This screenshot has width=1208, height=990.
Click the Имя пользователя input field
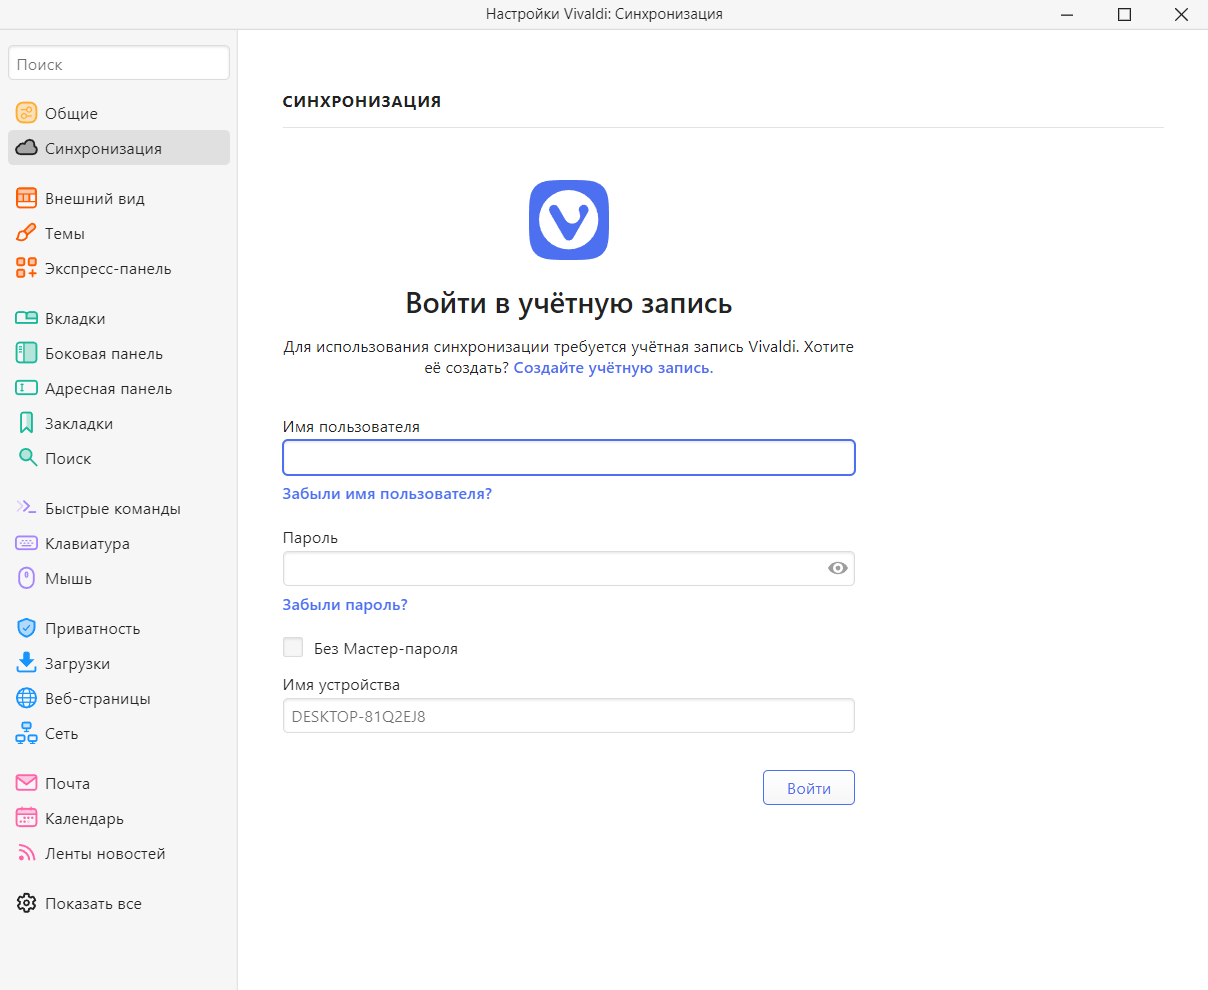pos(569,458)
